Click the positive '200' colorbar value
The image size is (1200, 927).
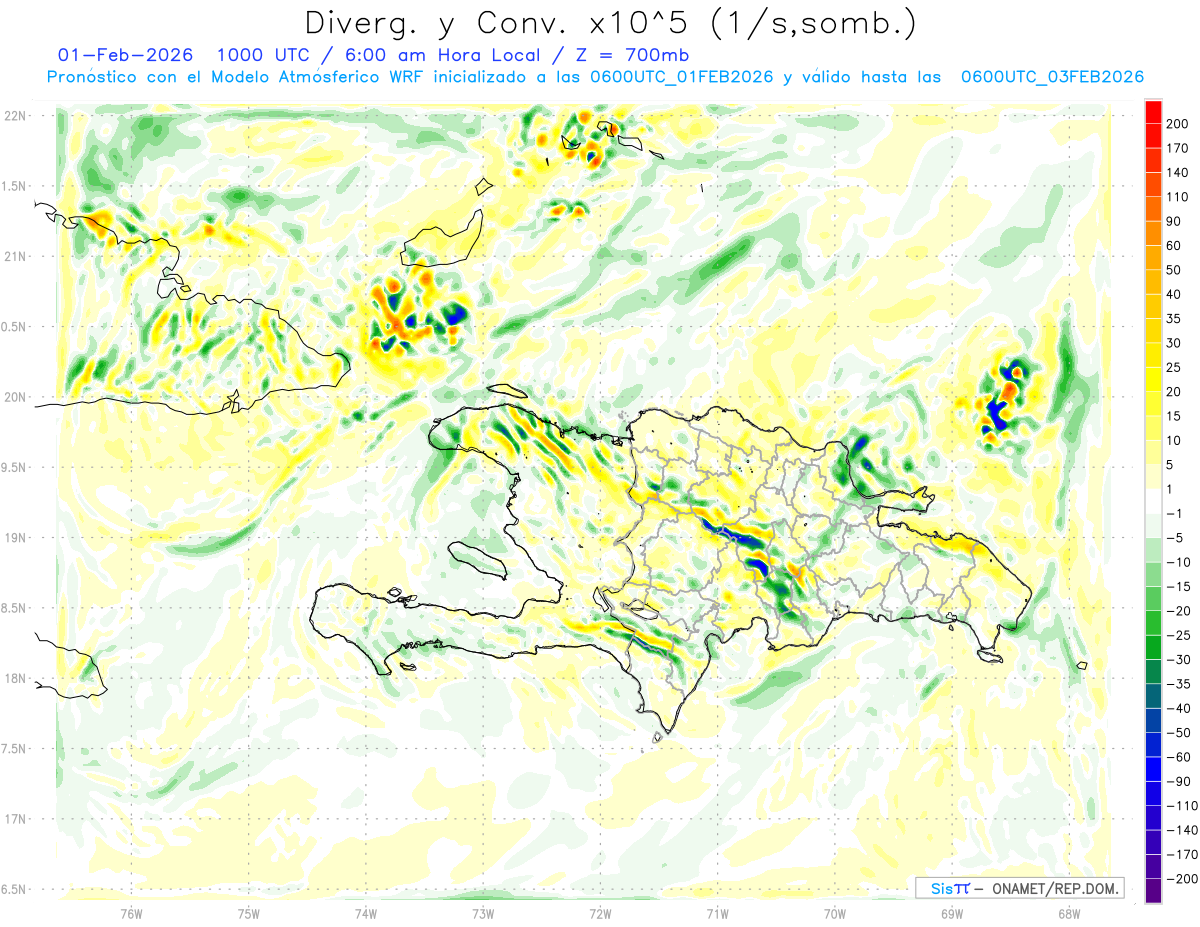pyautogui.click(x=1178, y=124)
